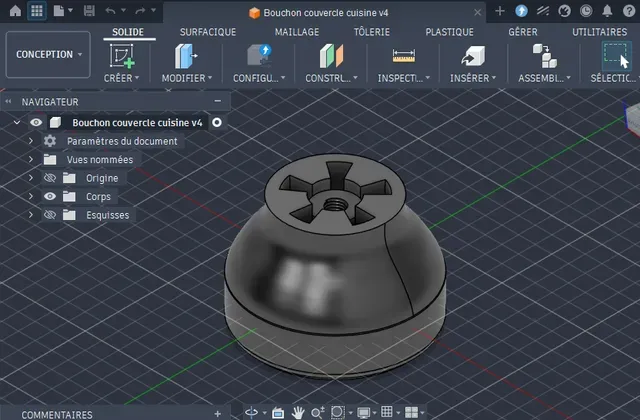This screenshot has height=420, width=640.
Task: Switch to the UTILITAIRES tab
Action: tap(600, 32)
